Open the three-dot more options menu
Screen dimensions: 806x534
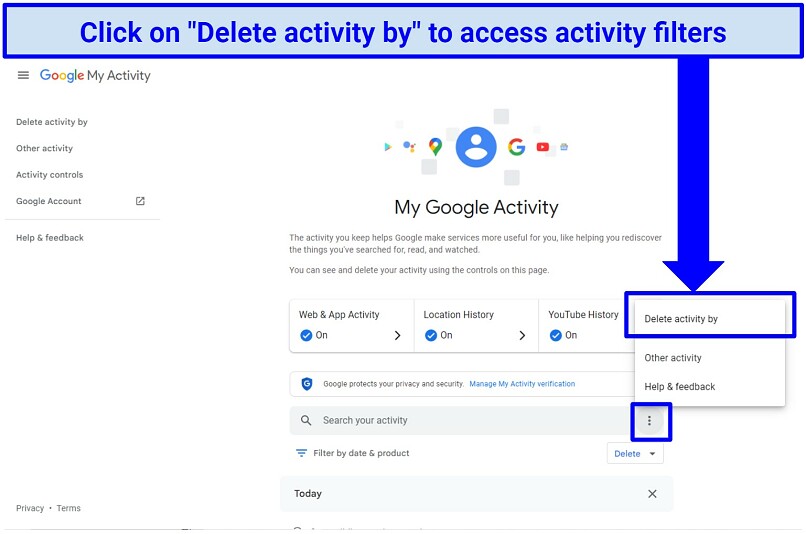point(650,421)
